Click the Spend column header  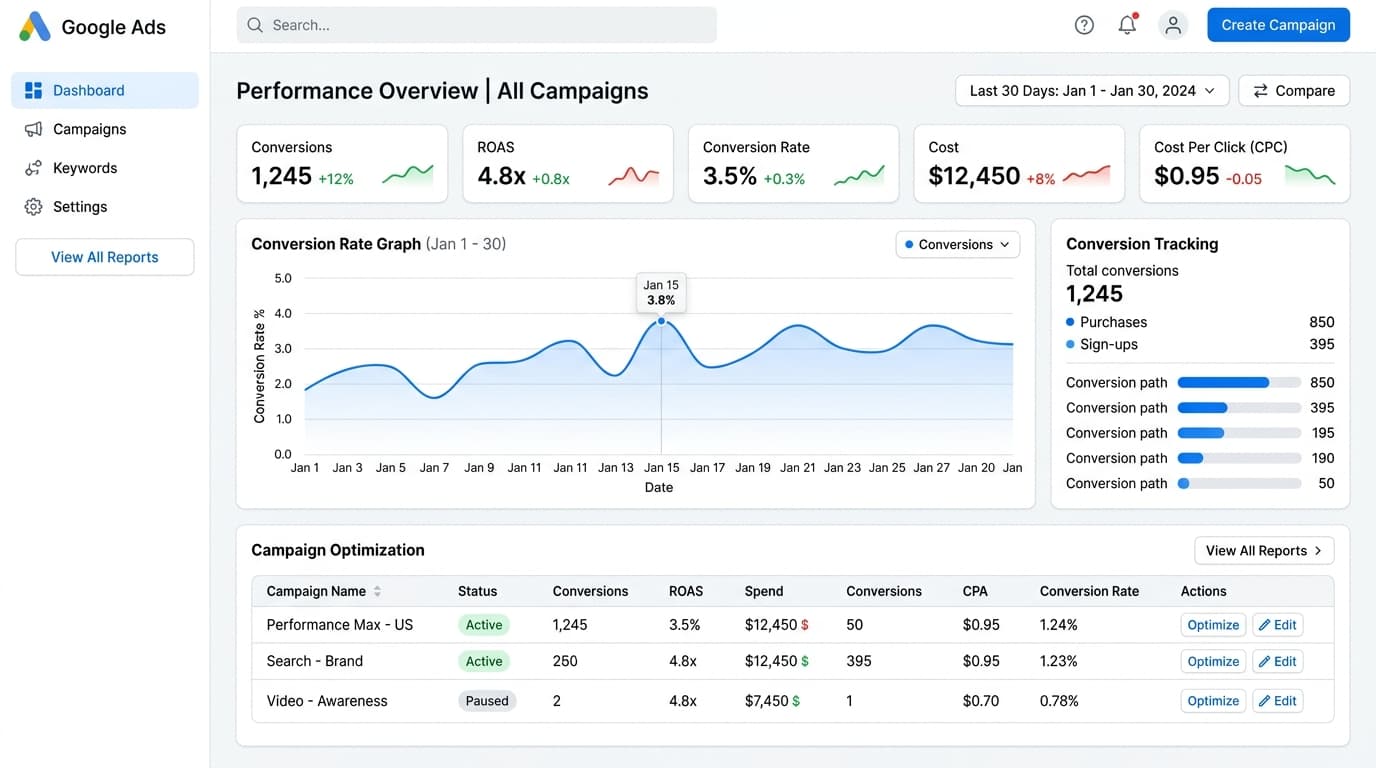[764, 591]
